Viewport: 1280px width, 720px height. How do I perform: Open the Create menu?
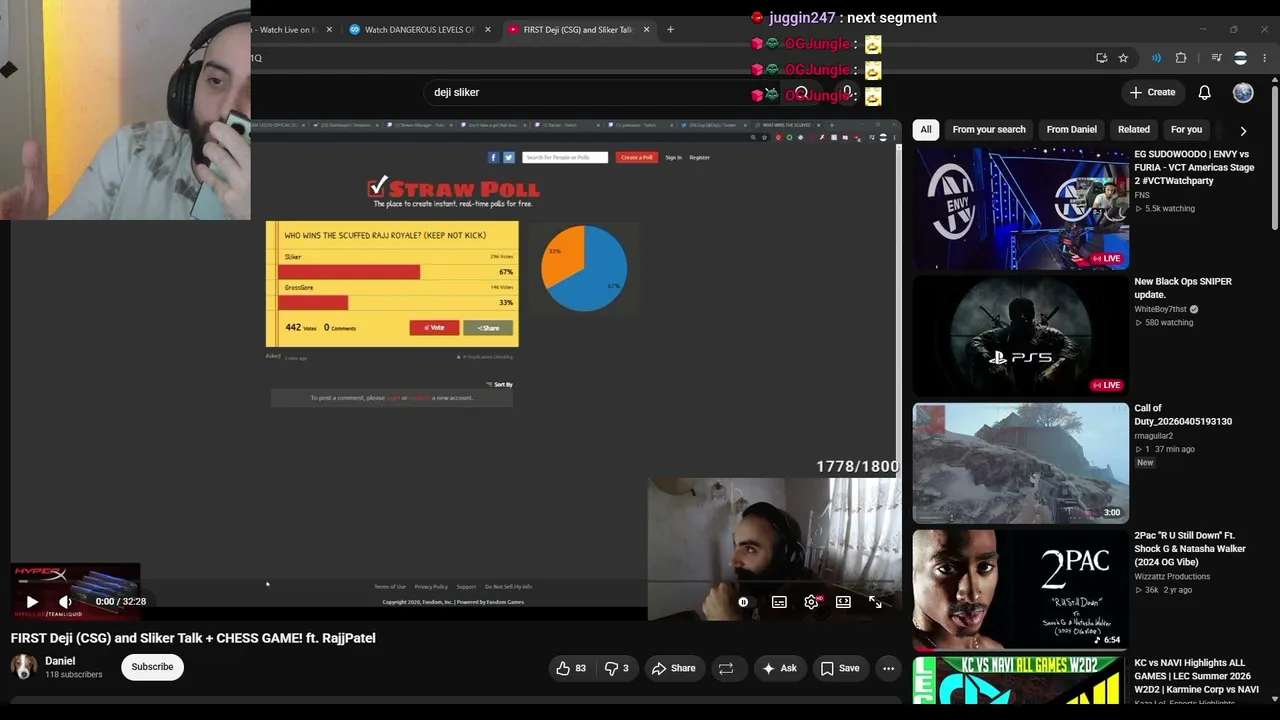[1152, 92]
